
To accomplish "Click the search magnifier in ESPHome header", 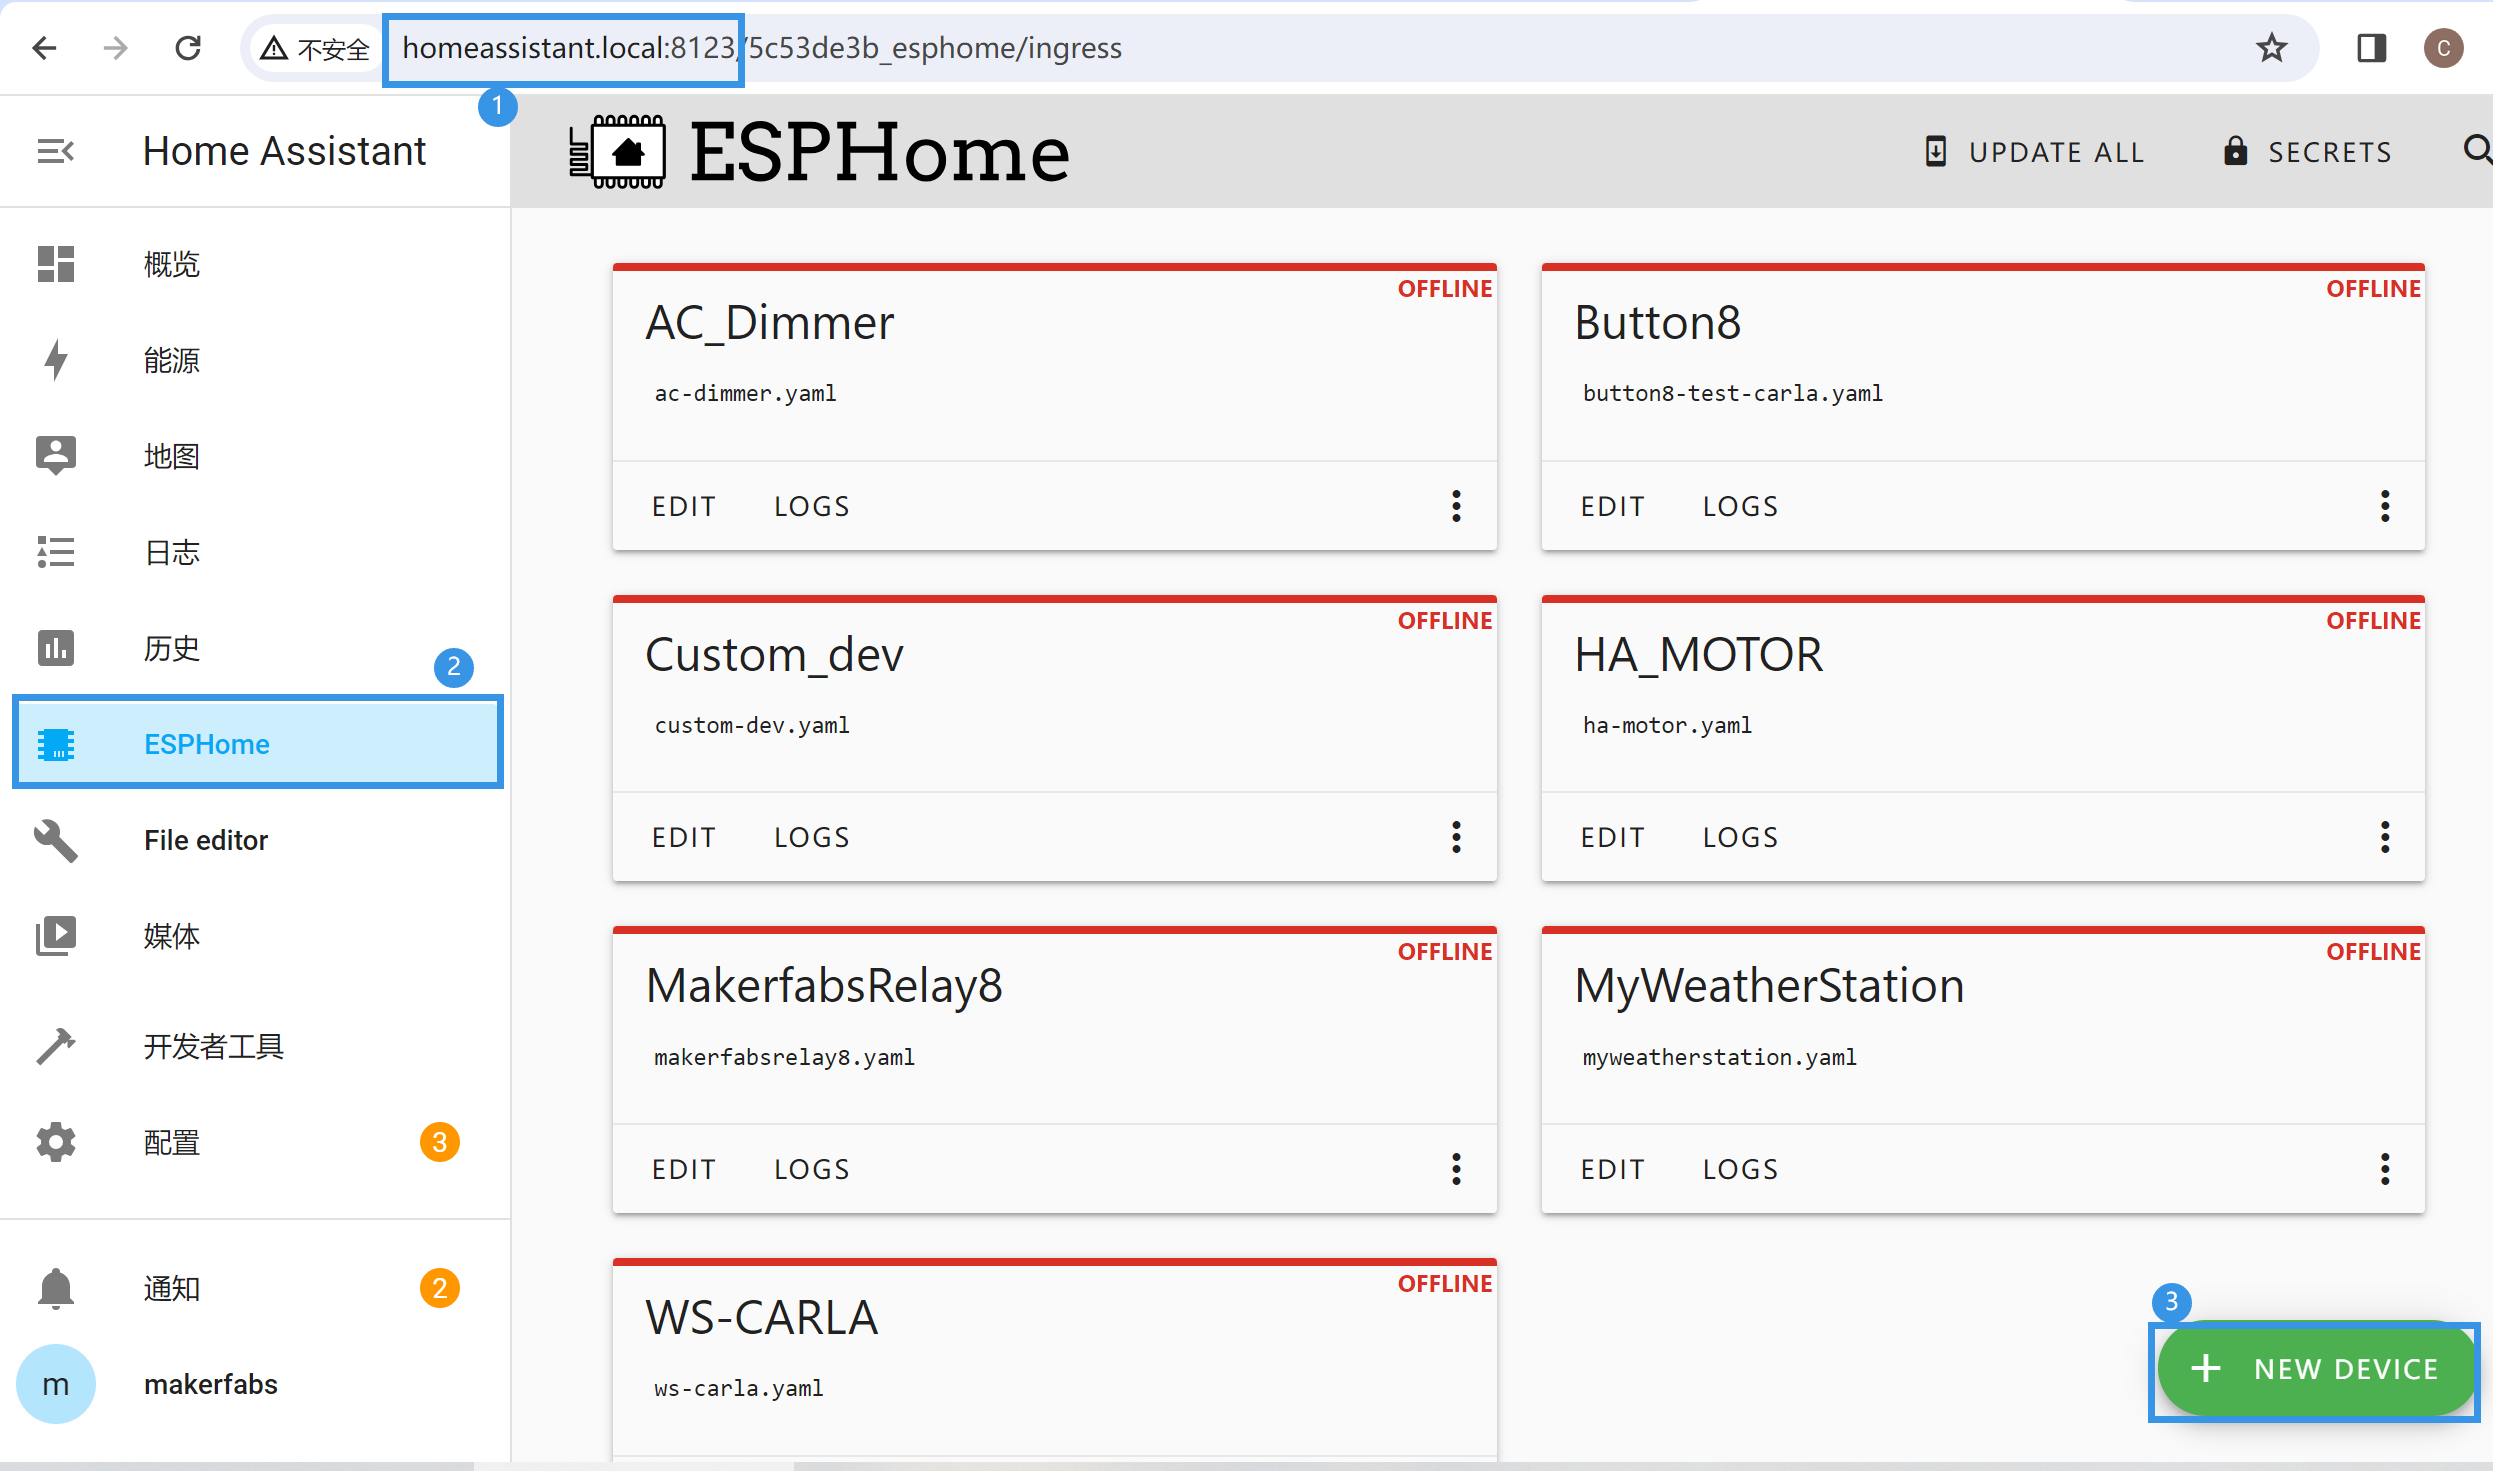I will [2476, 151].
